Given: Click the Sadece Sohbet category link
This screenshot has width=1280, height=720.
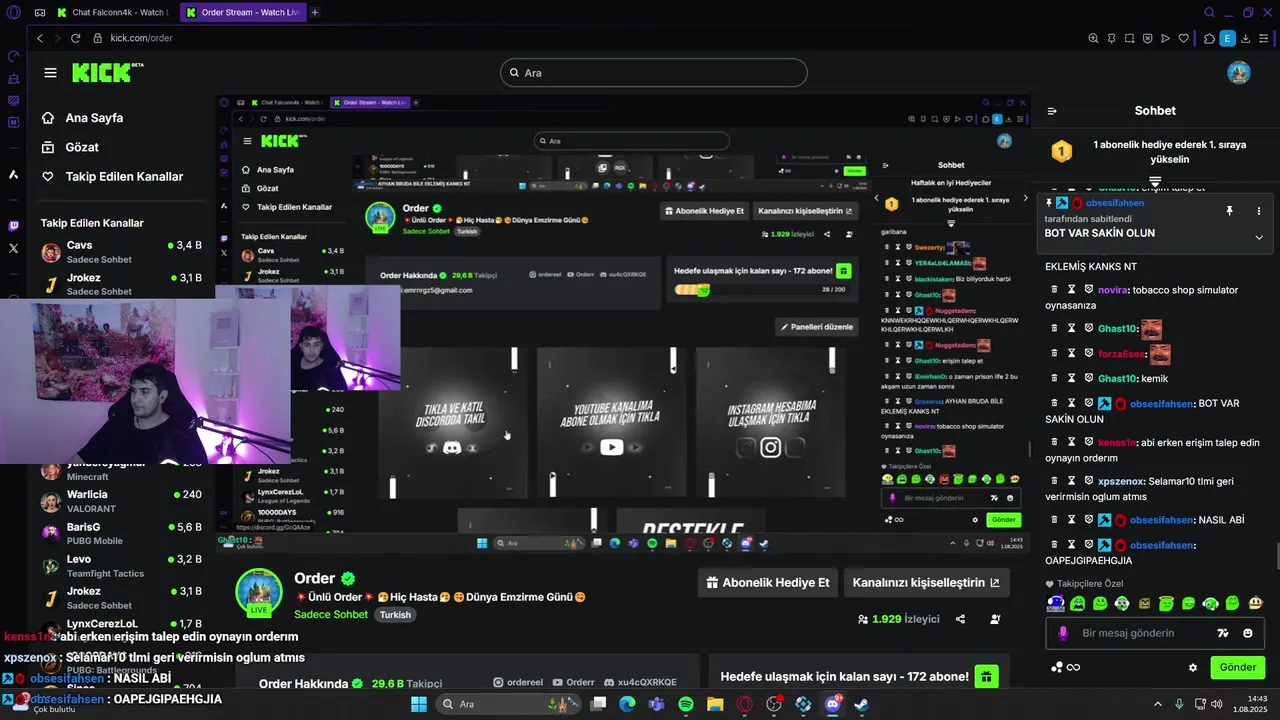Looking at the screenshot, I should tap(331, 614).
